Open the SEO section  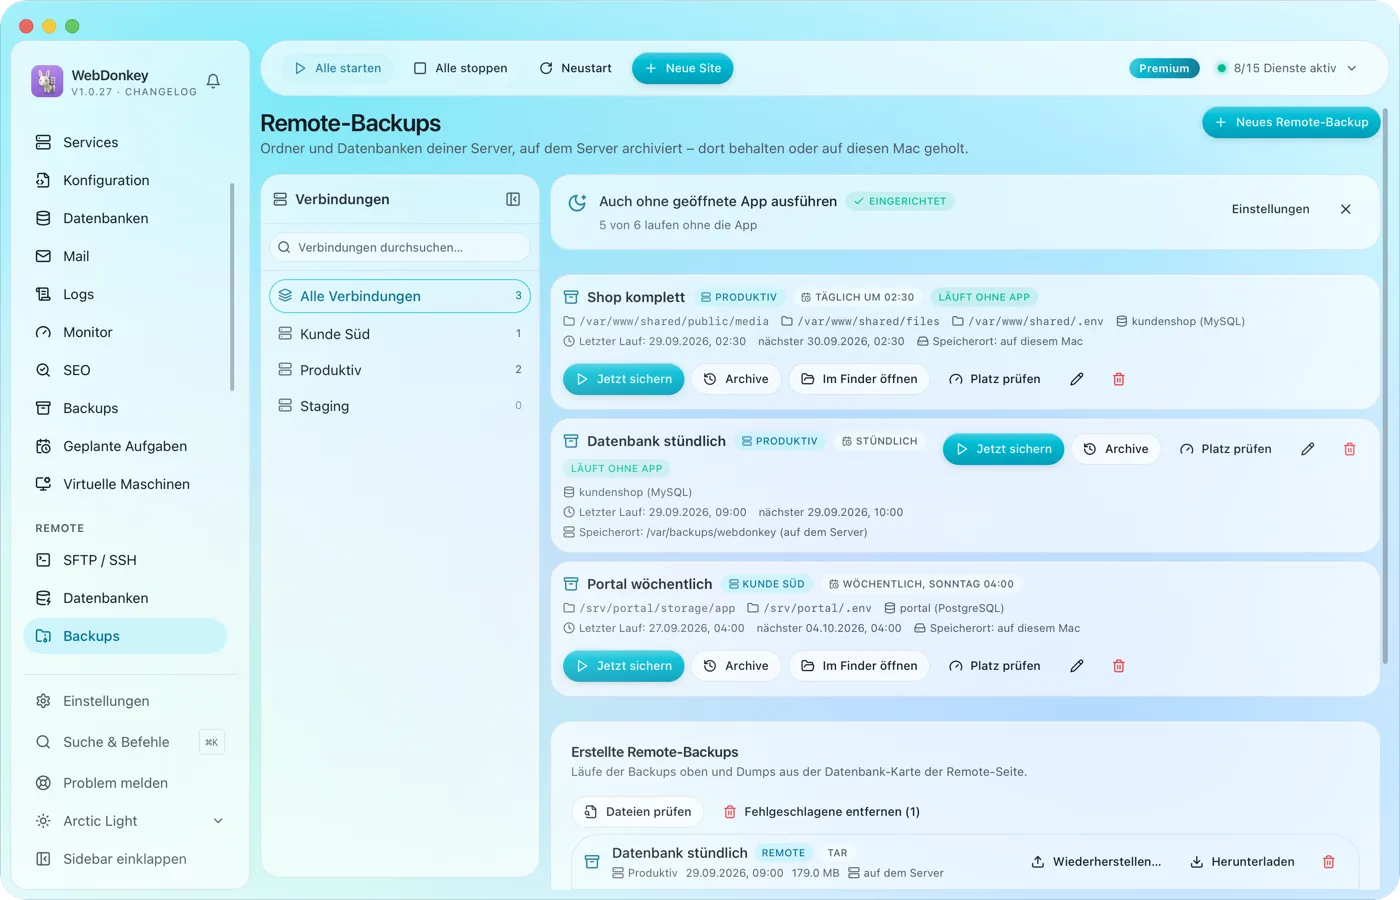(125, 370)
